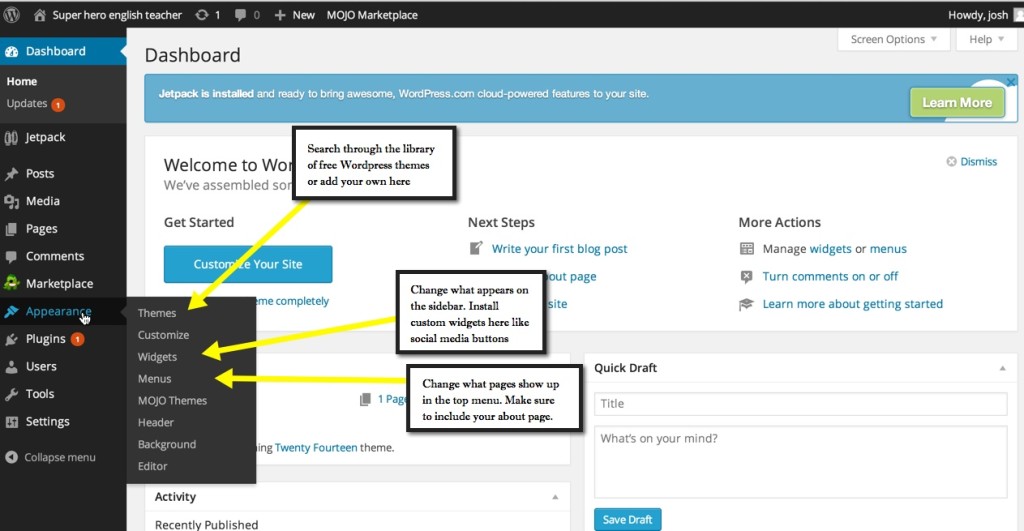
Task: Click the Dismiss welcome panel link
Action: click(978, 161)
